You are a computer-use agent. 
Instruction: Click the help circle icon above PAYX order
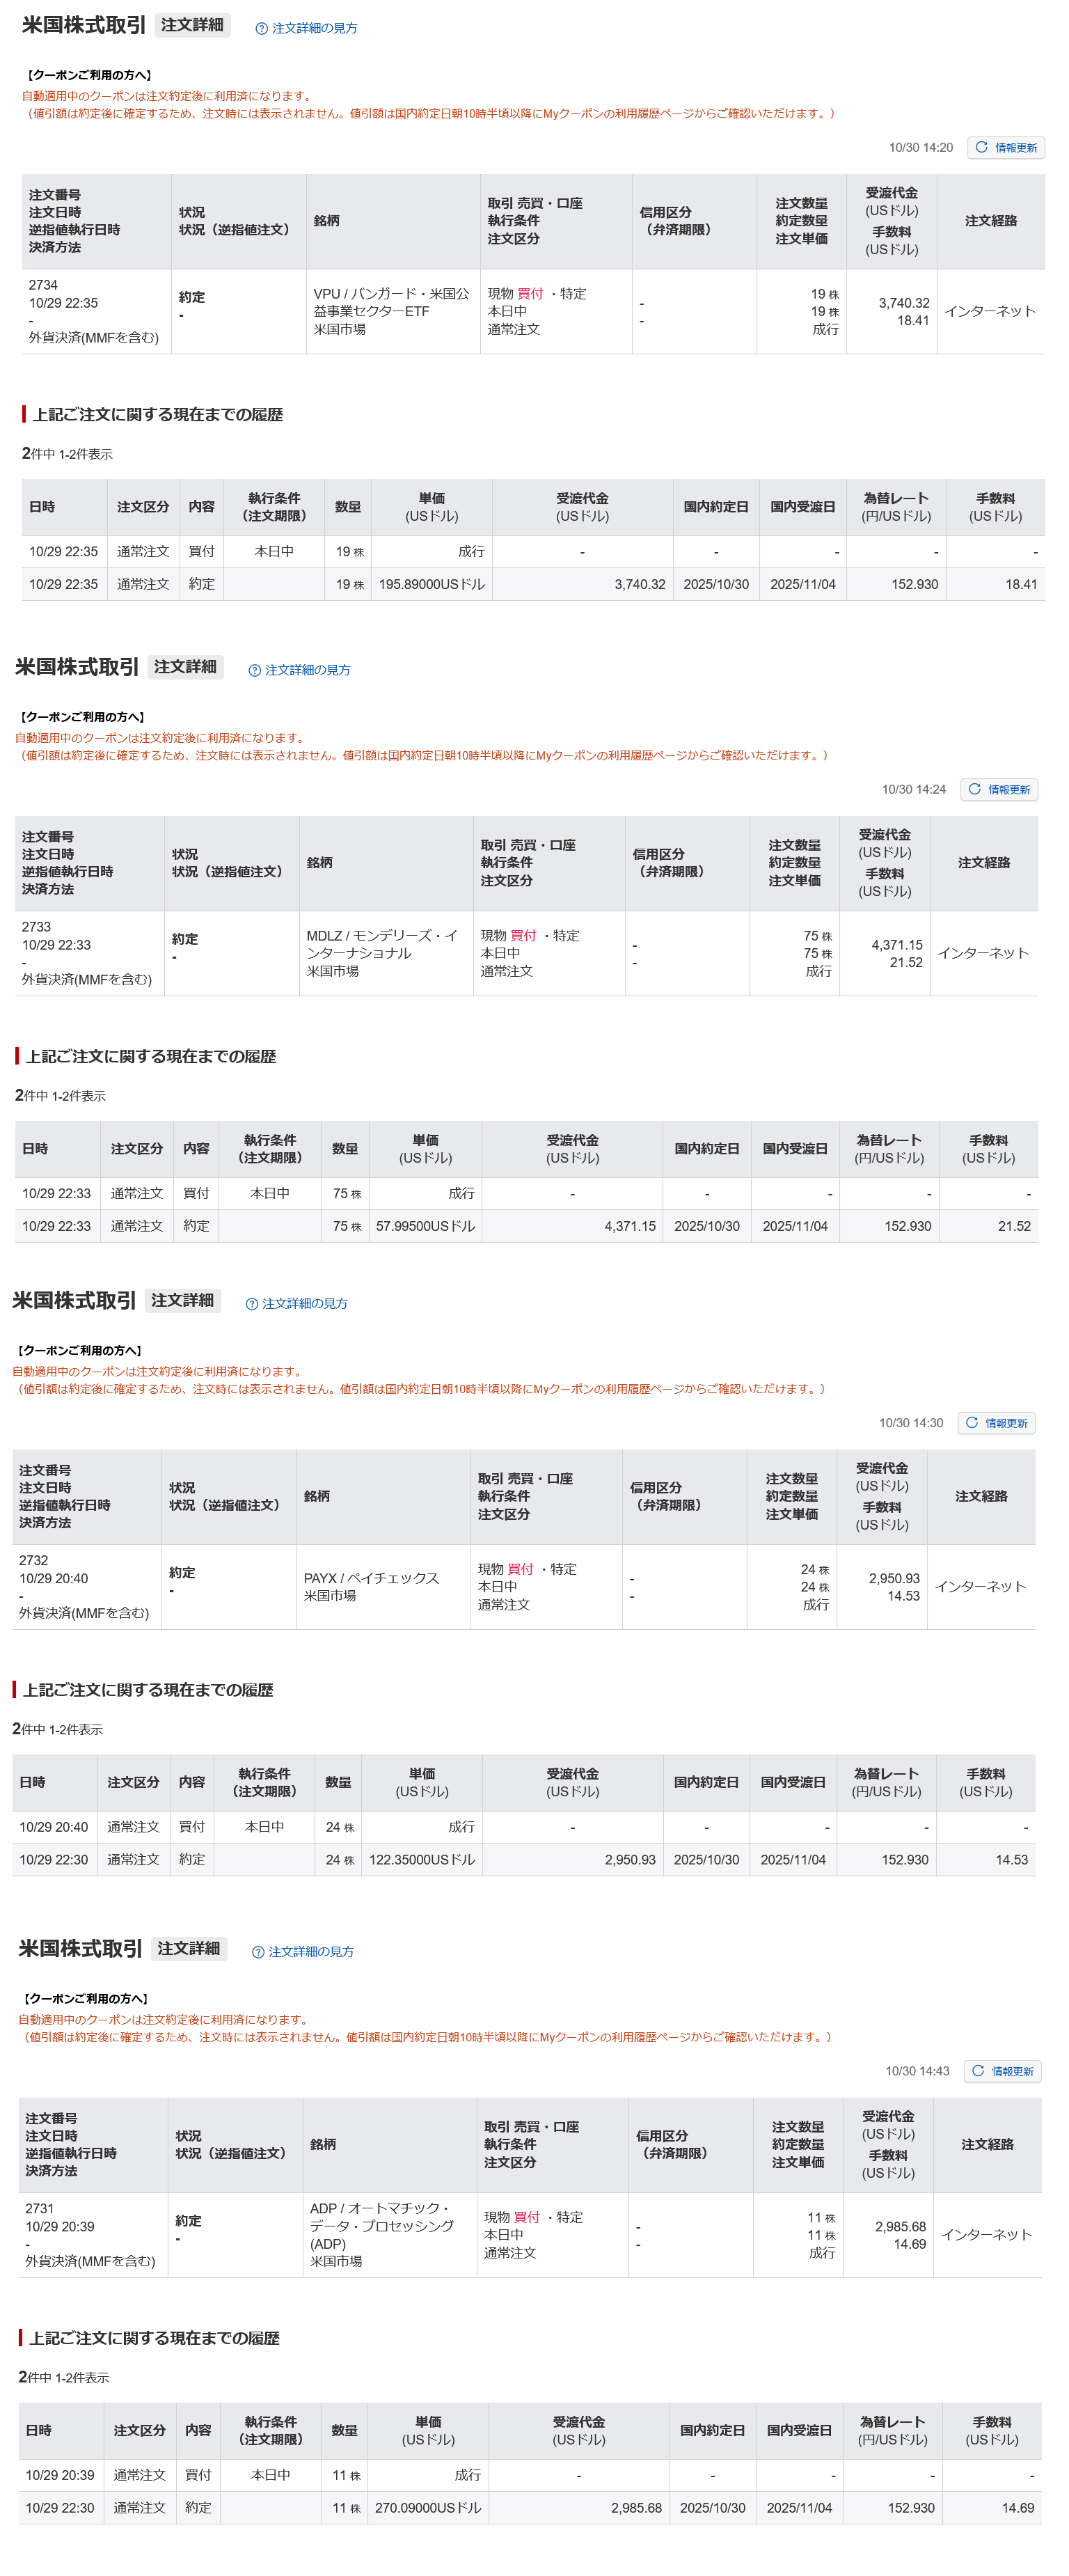251,1304
